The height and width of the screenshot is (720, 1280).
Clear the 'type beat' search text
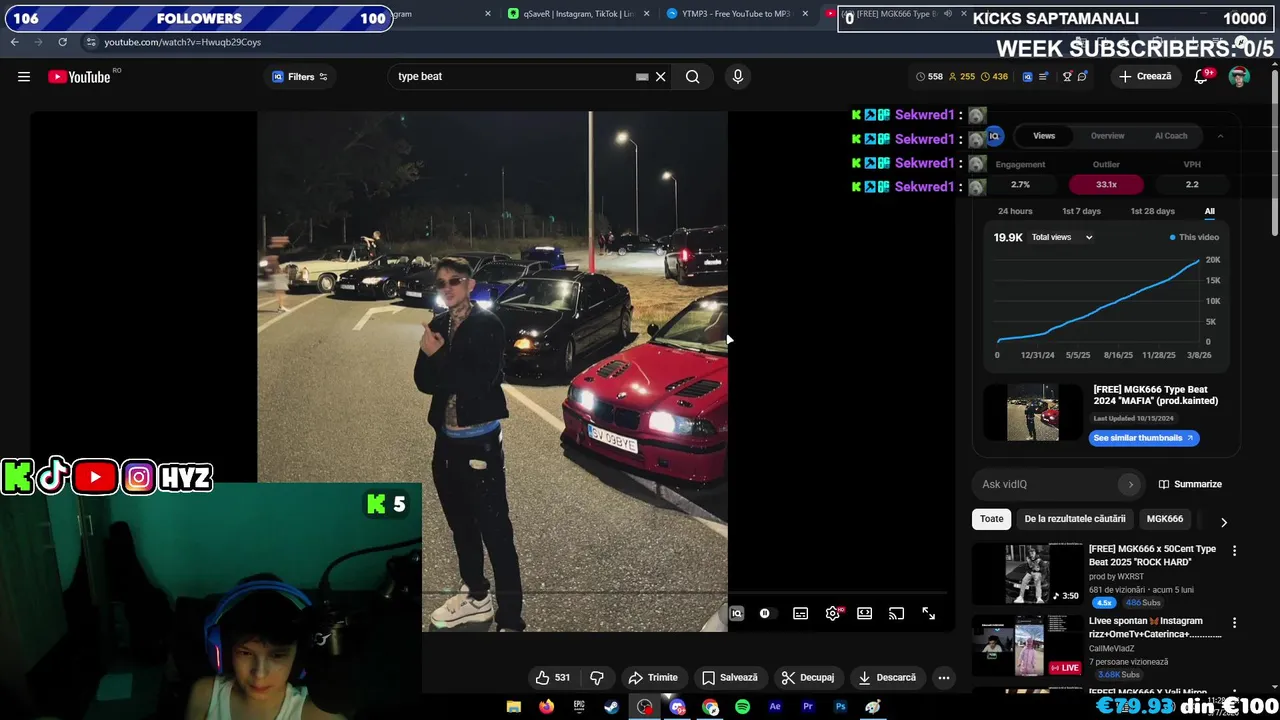(x=661, y=77)
